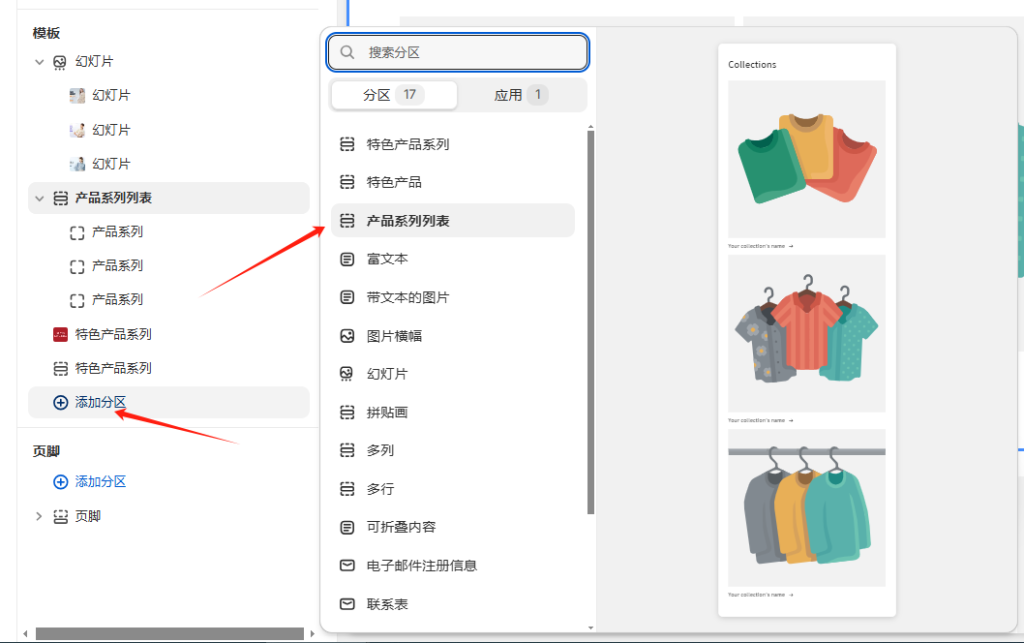Click the search magnifier in 搜索分区 box
Screen dimensions: 1024x643
(x=347, y=52)
